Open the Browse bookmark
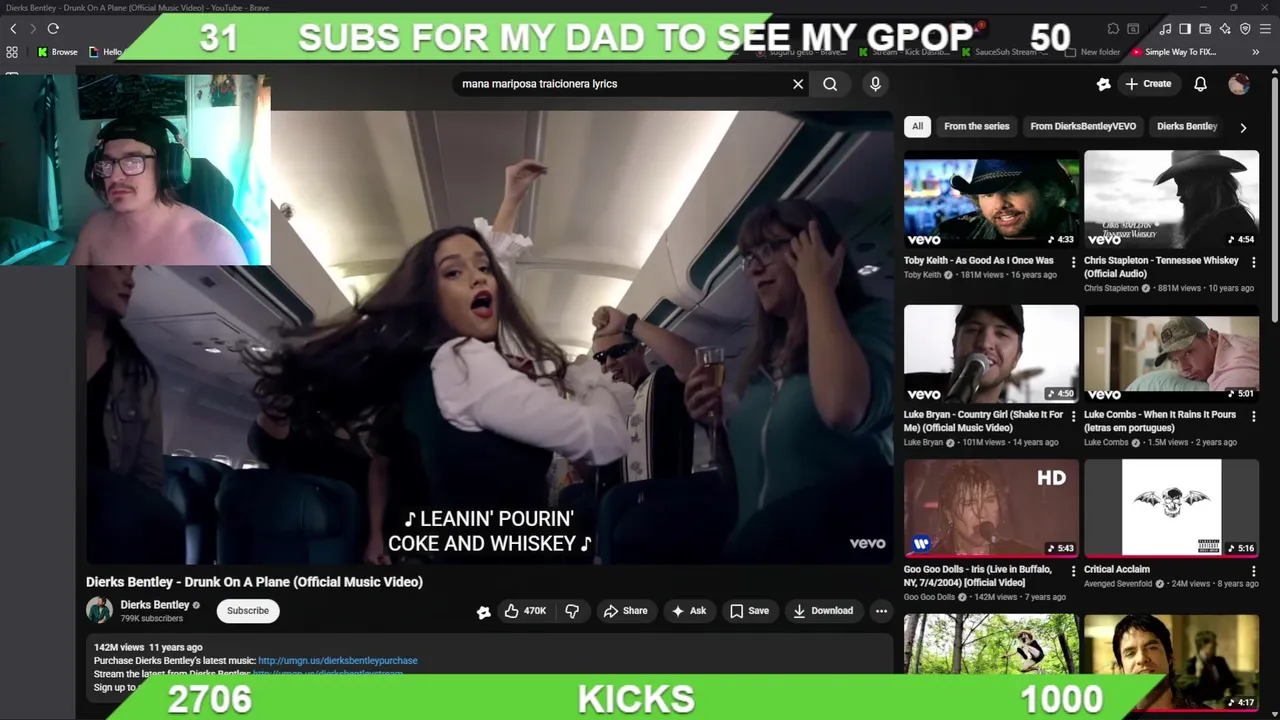Image resolution: width=1280 pixels, height=720 pixels. pos(57,52)
